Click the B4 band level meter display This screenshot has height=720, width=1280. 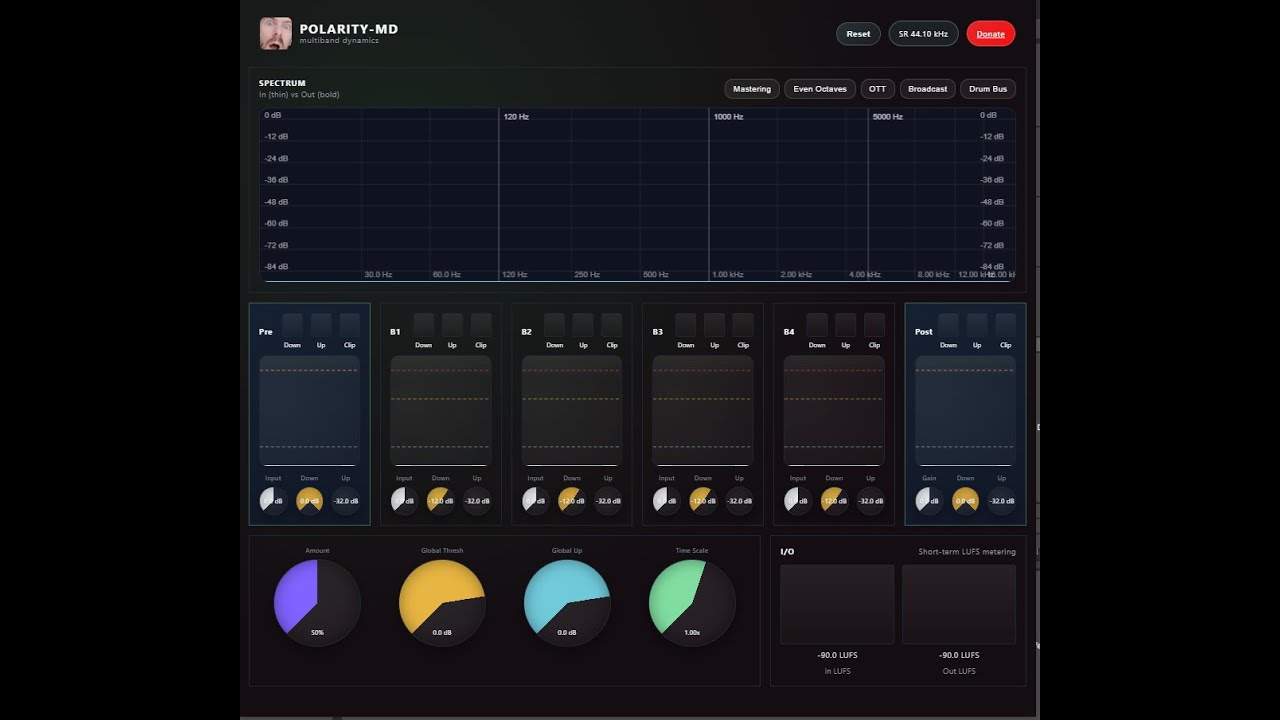click(834, 411)
